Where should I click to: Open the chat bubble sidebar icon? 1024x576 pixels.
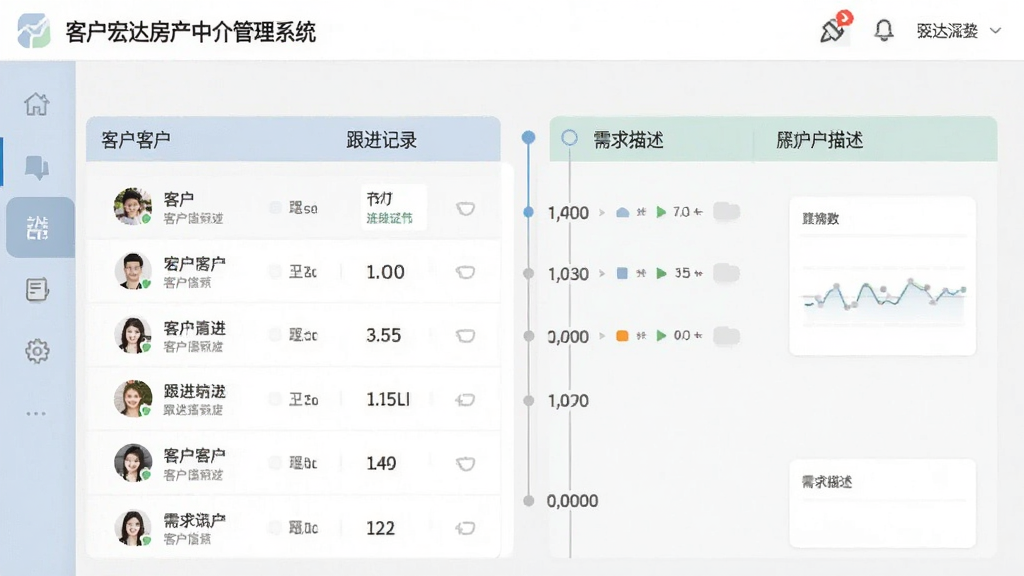[37, 167]
